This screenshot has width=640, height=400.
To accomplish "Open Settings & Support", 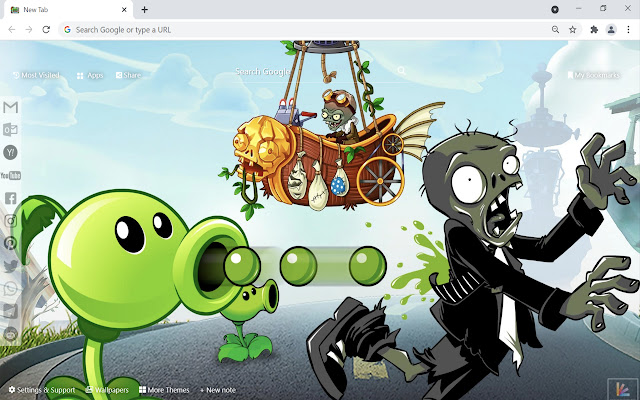I will pyautogui.click(x=42, y=390).
